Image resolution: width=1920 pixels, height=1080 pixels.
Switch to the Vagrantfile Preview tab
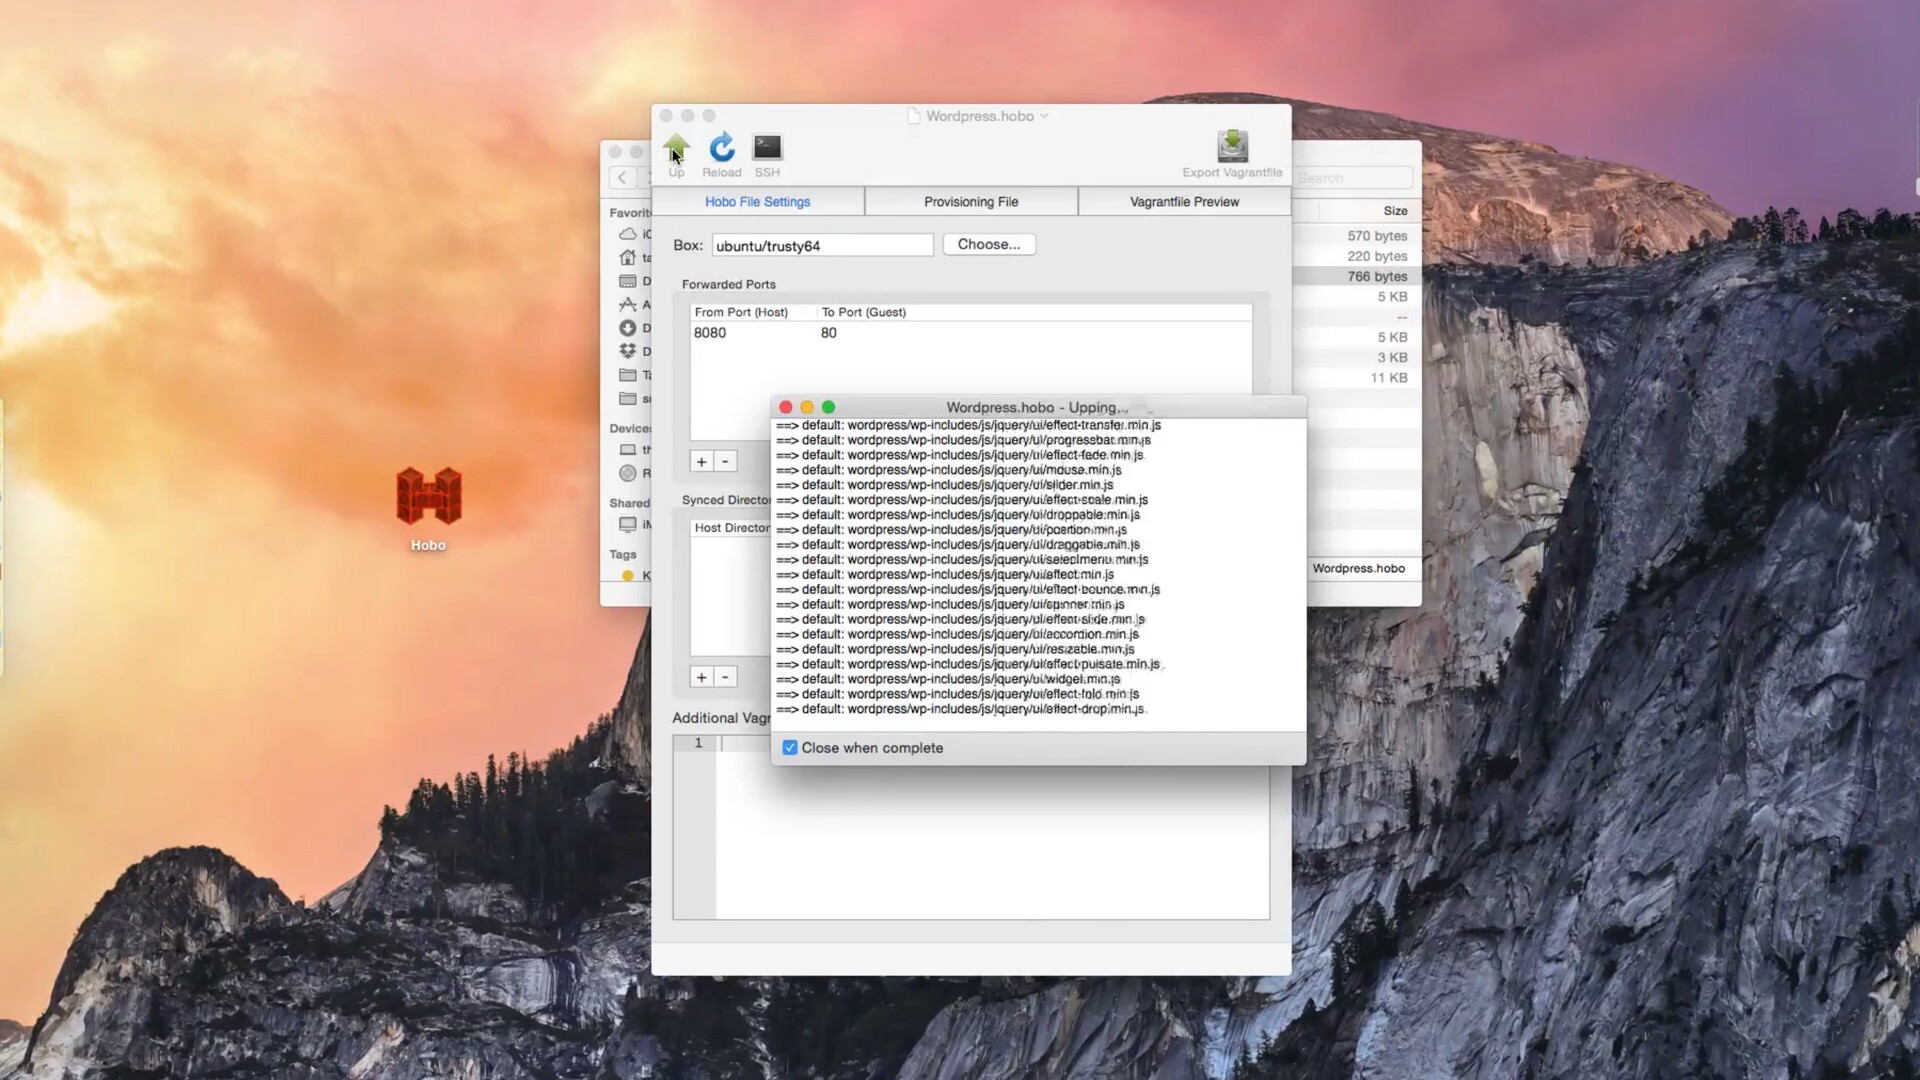(1184, 201)
